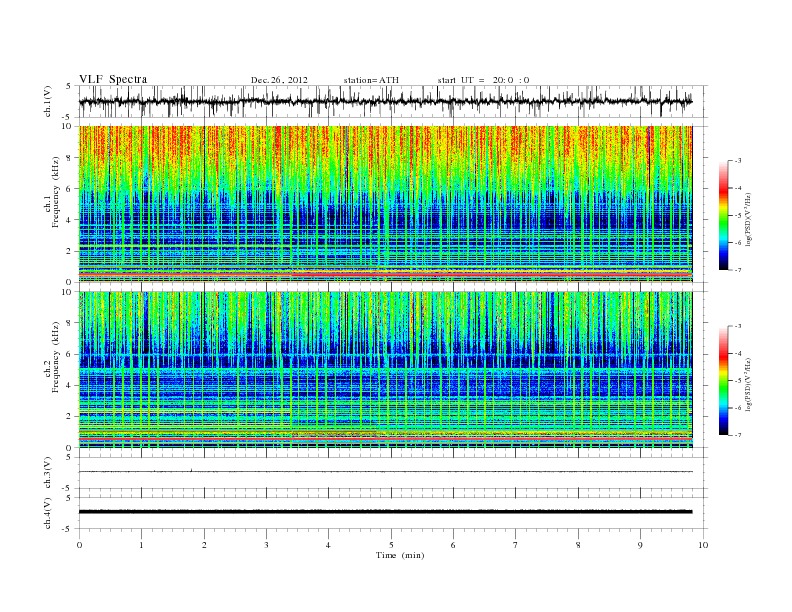The width and height of the screenshot is (792, 612).
Task: Click time axis tick label "5"
Action: pyautogui.click(x=391, y=545)
